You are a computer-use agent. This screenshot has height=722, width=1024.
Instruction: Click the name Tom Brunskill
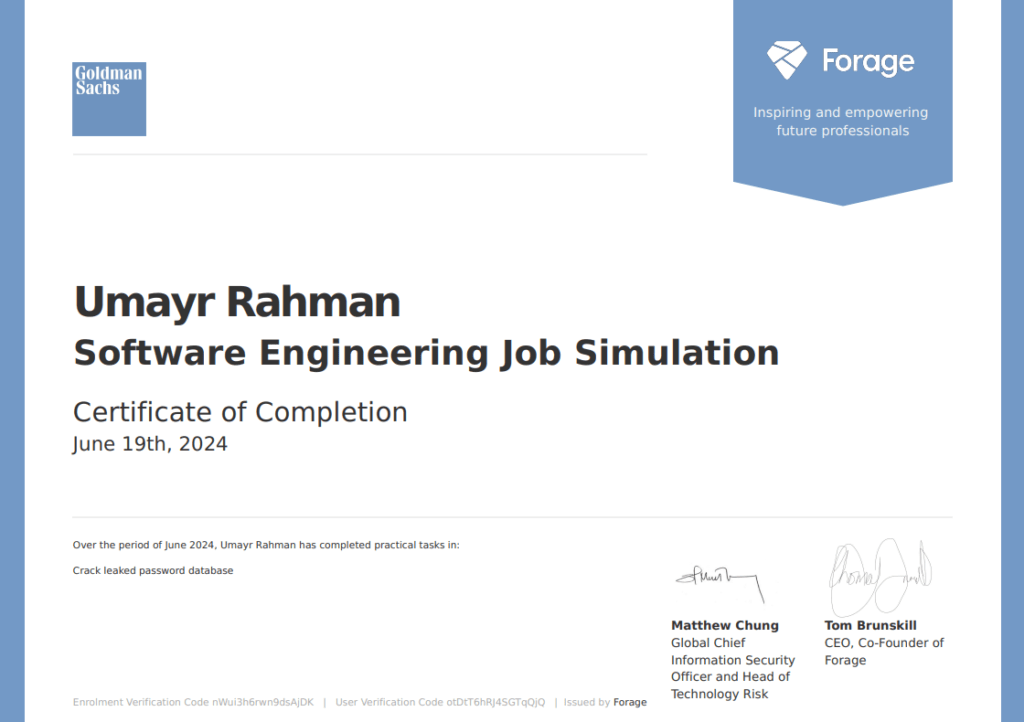(x=870, y=625)
